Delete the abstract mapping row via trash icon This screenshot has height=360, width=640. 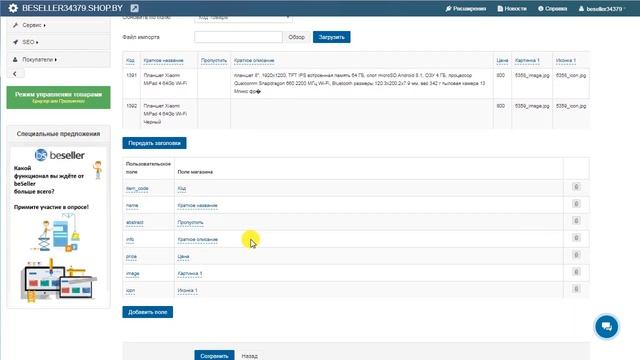pyautogui.click(x=576, y=221)
